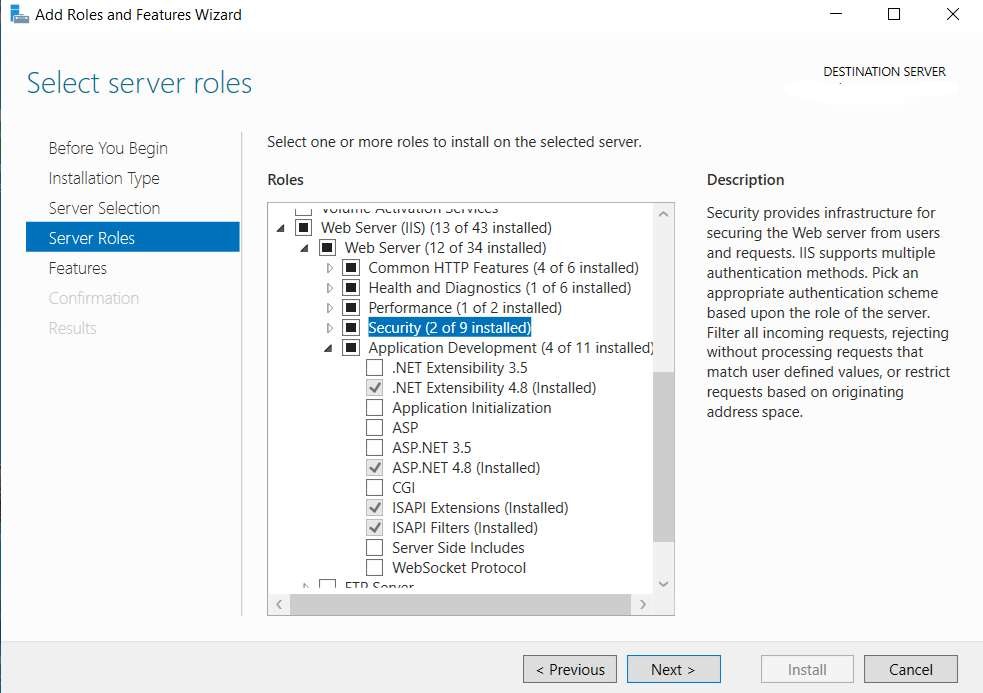The height and width of the screenshot is (693, 983).
Task: Check the WebSocket Protocol option
Action: click(x=374, y=568)
